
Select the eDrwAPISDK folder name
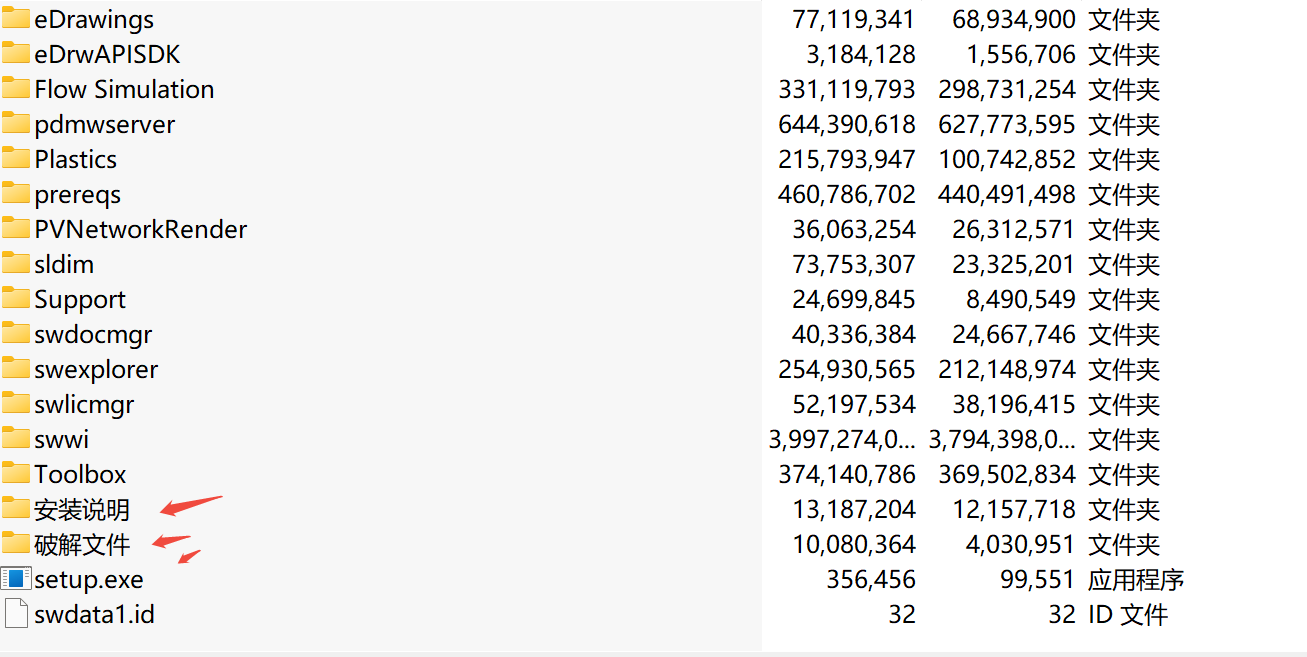[x=107, y=54]
